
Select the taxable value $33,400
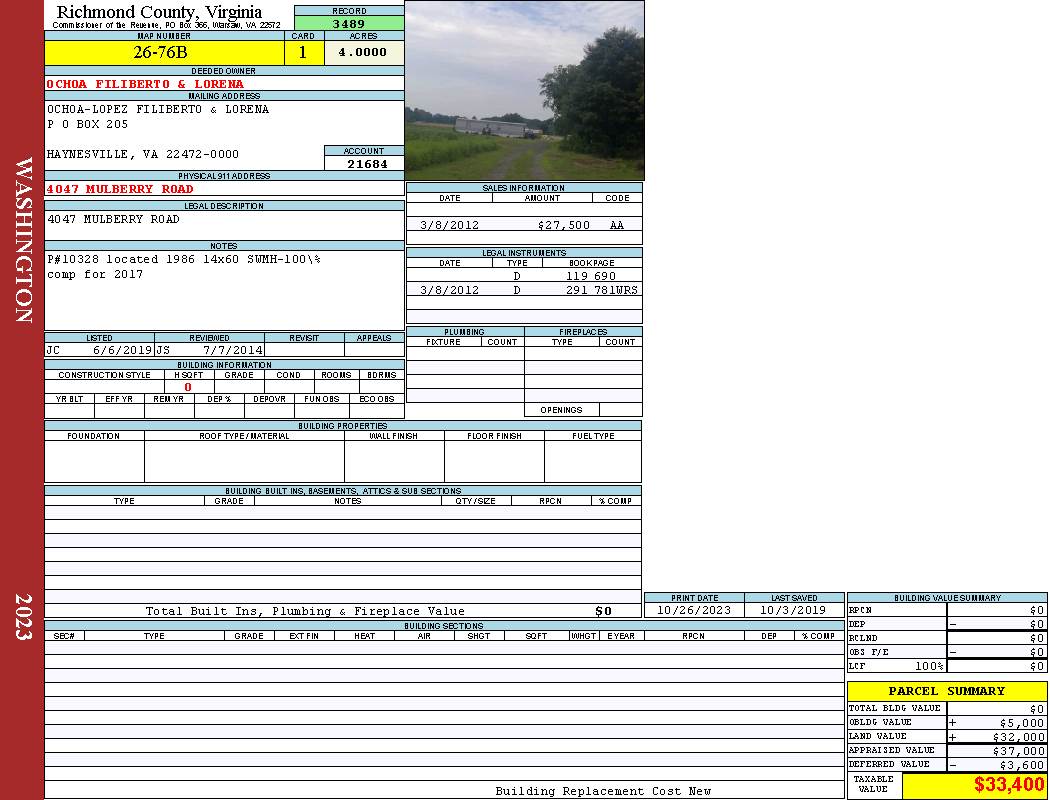coord(1008,785)
